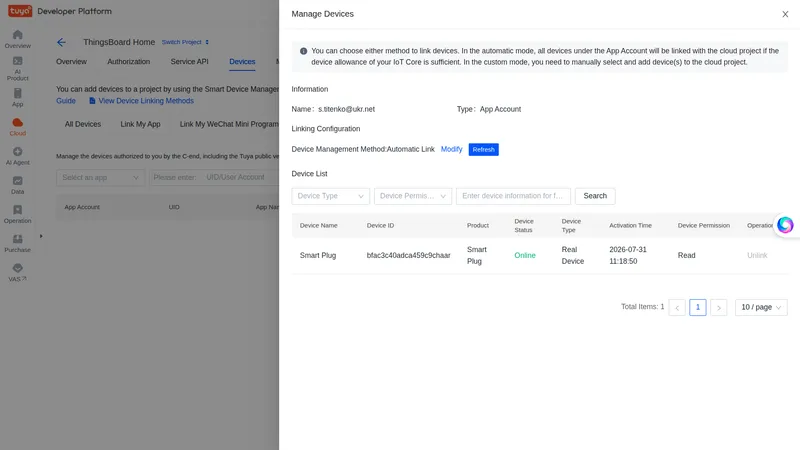Switch to the Authorization tab
Screen dimensions: 800x450
click(x=129, y=62)
